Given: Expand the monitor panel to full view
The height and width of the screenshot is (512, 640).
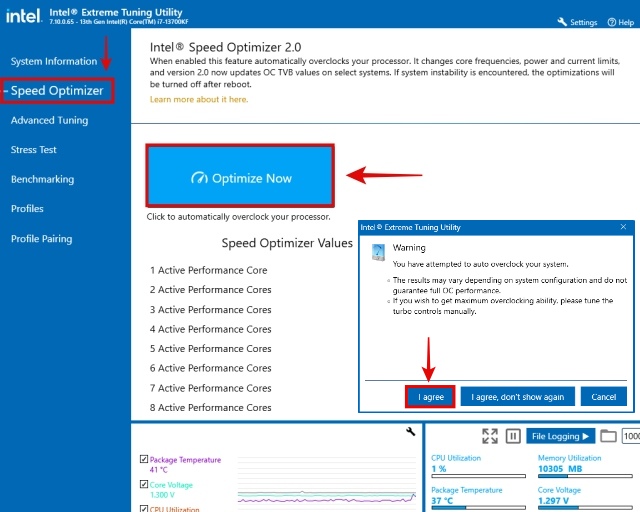Looking at the screenshot, I should pyautogui.click(x=490, y=436).
